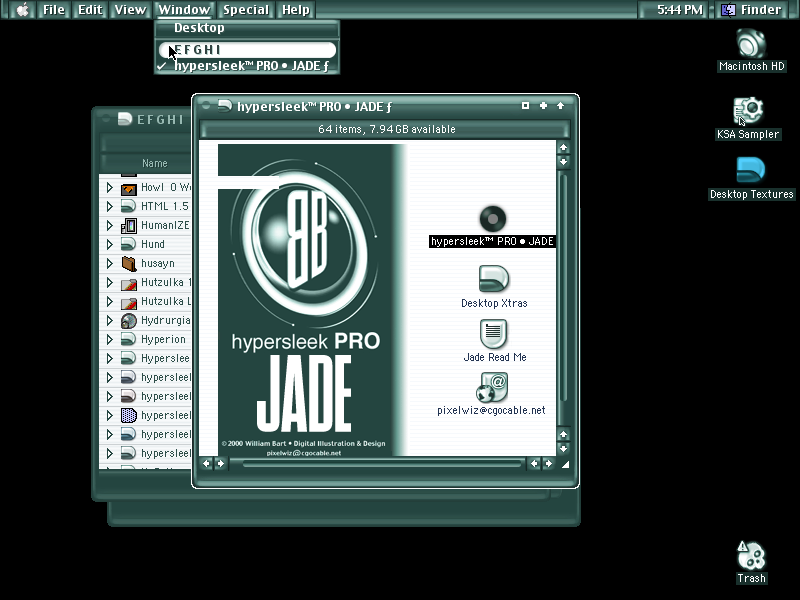The height and width of the screenshot is (600, 800).
Task: Click the Finder application menu icon
Action: (x=728, y=10)
